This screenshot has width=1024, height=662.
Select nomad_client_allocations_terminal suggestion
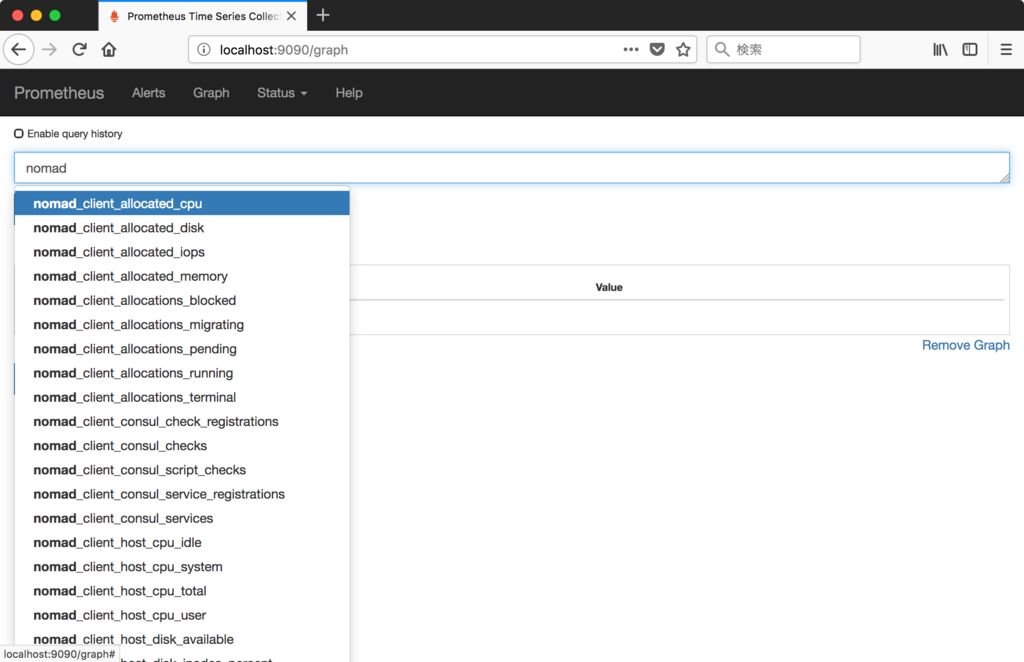click(x=182, y=397)
